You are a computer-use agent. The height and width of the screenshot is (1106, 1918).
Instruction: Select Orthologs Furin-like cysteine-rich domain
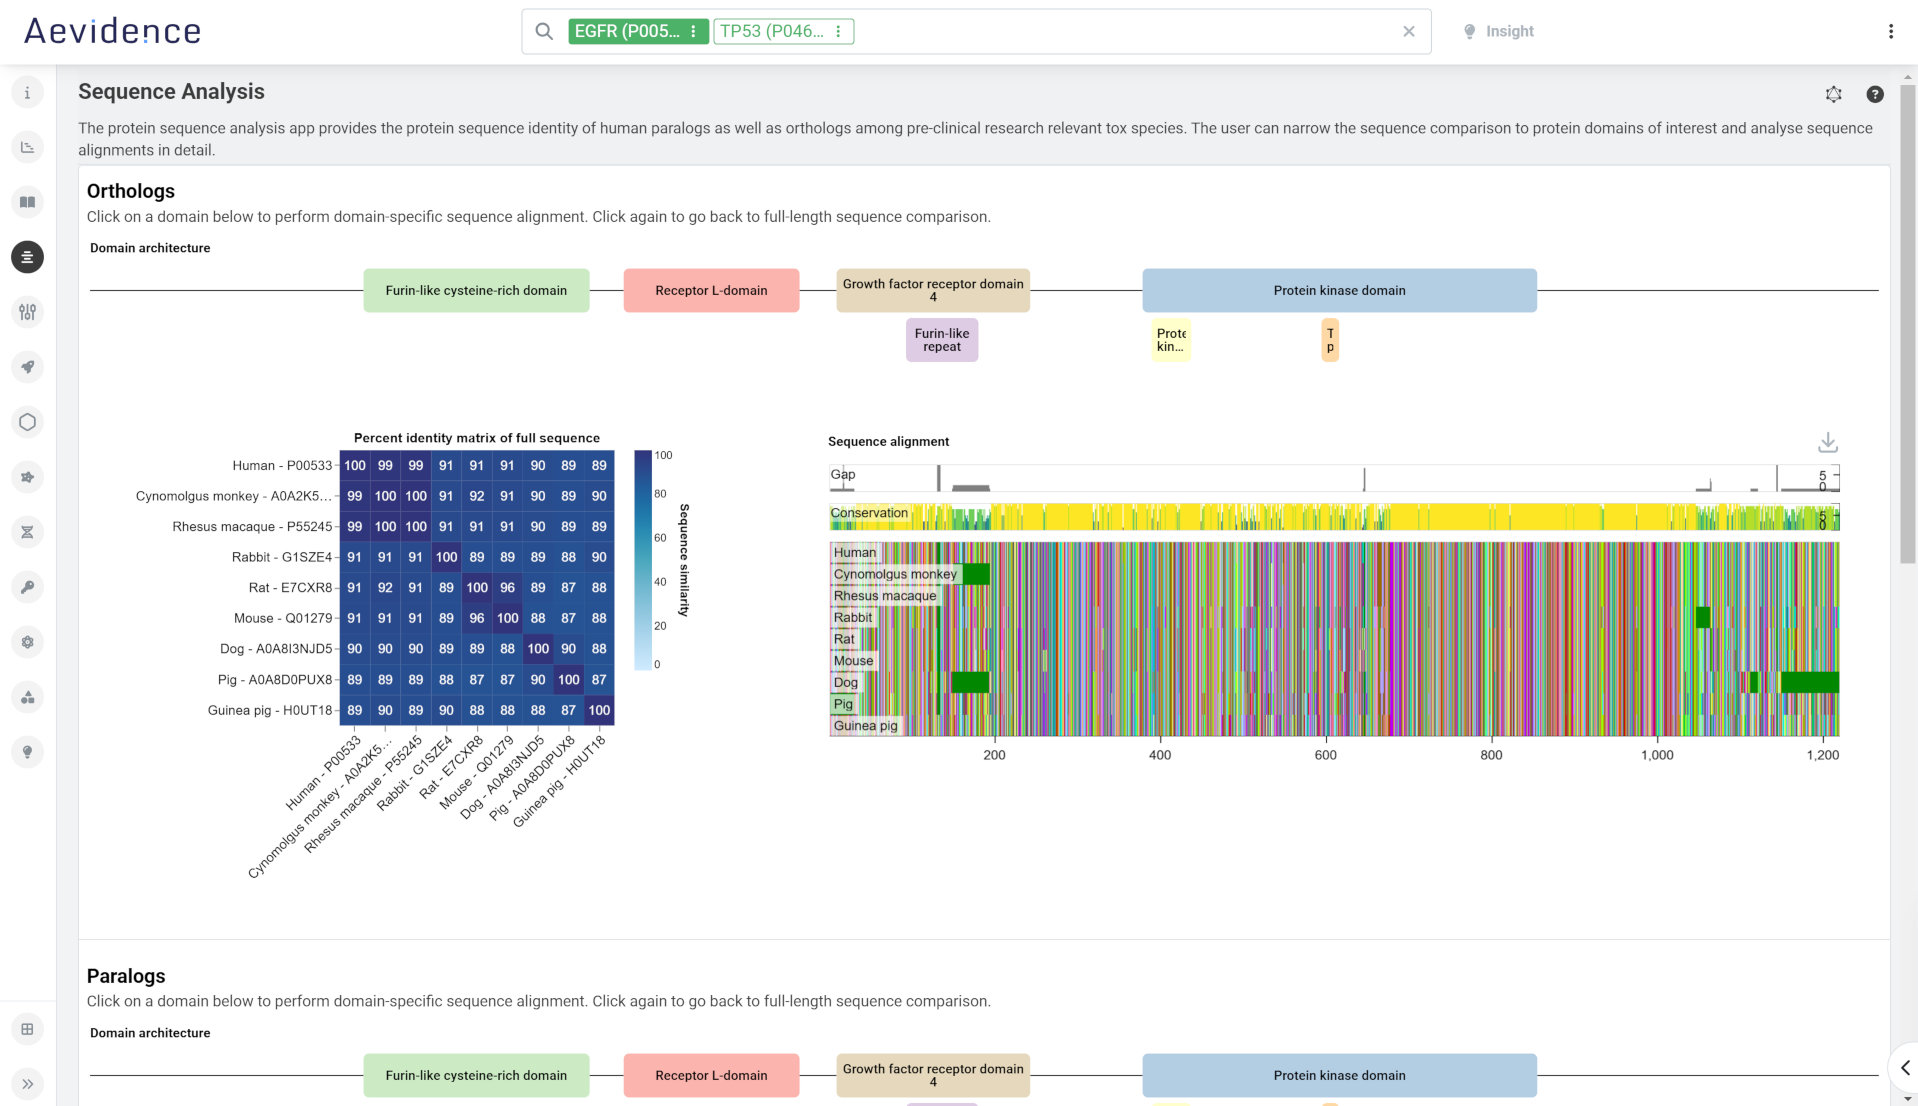[476, 291]
